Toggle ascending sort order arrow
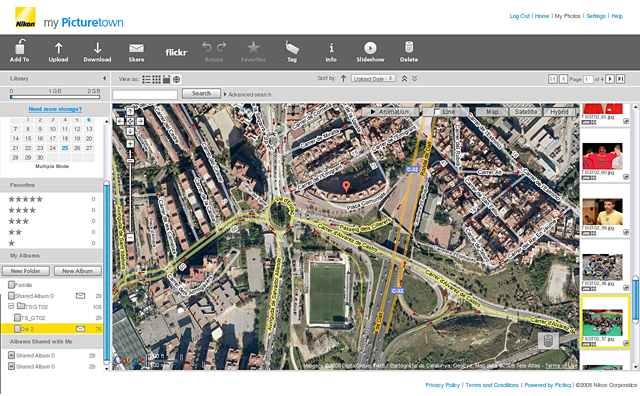 tap(343, 78)
